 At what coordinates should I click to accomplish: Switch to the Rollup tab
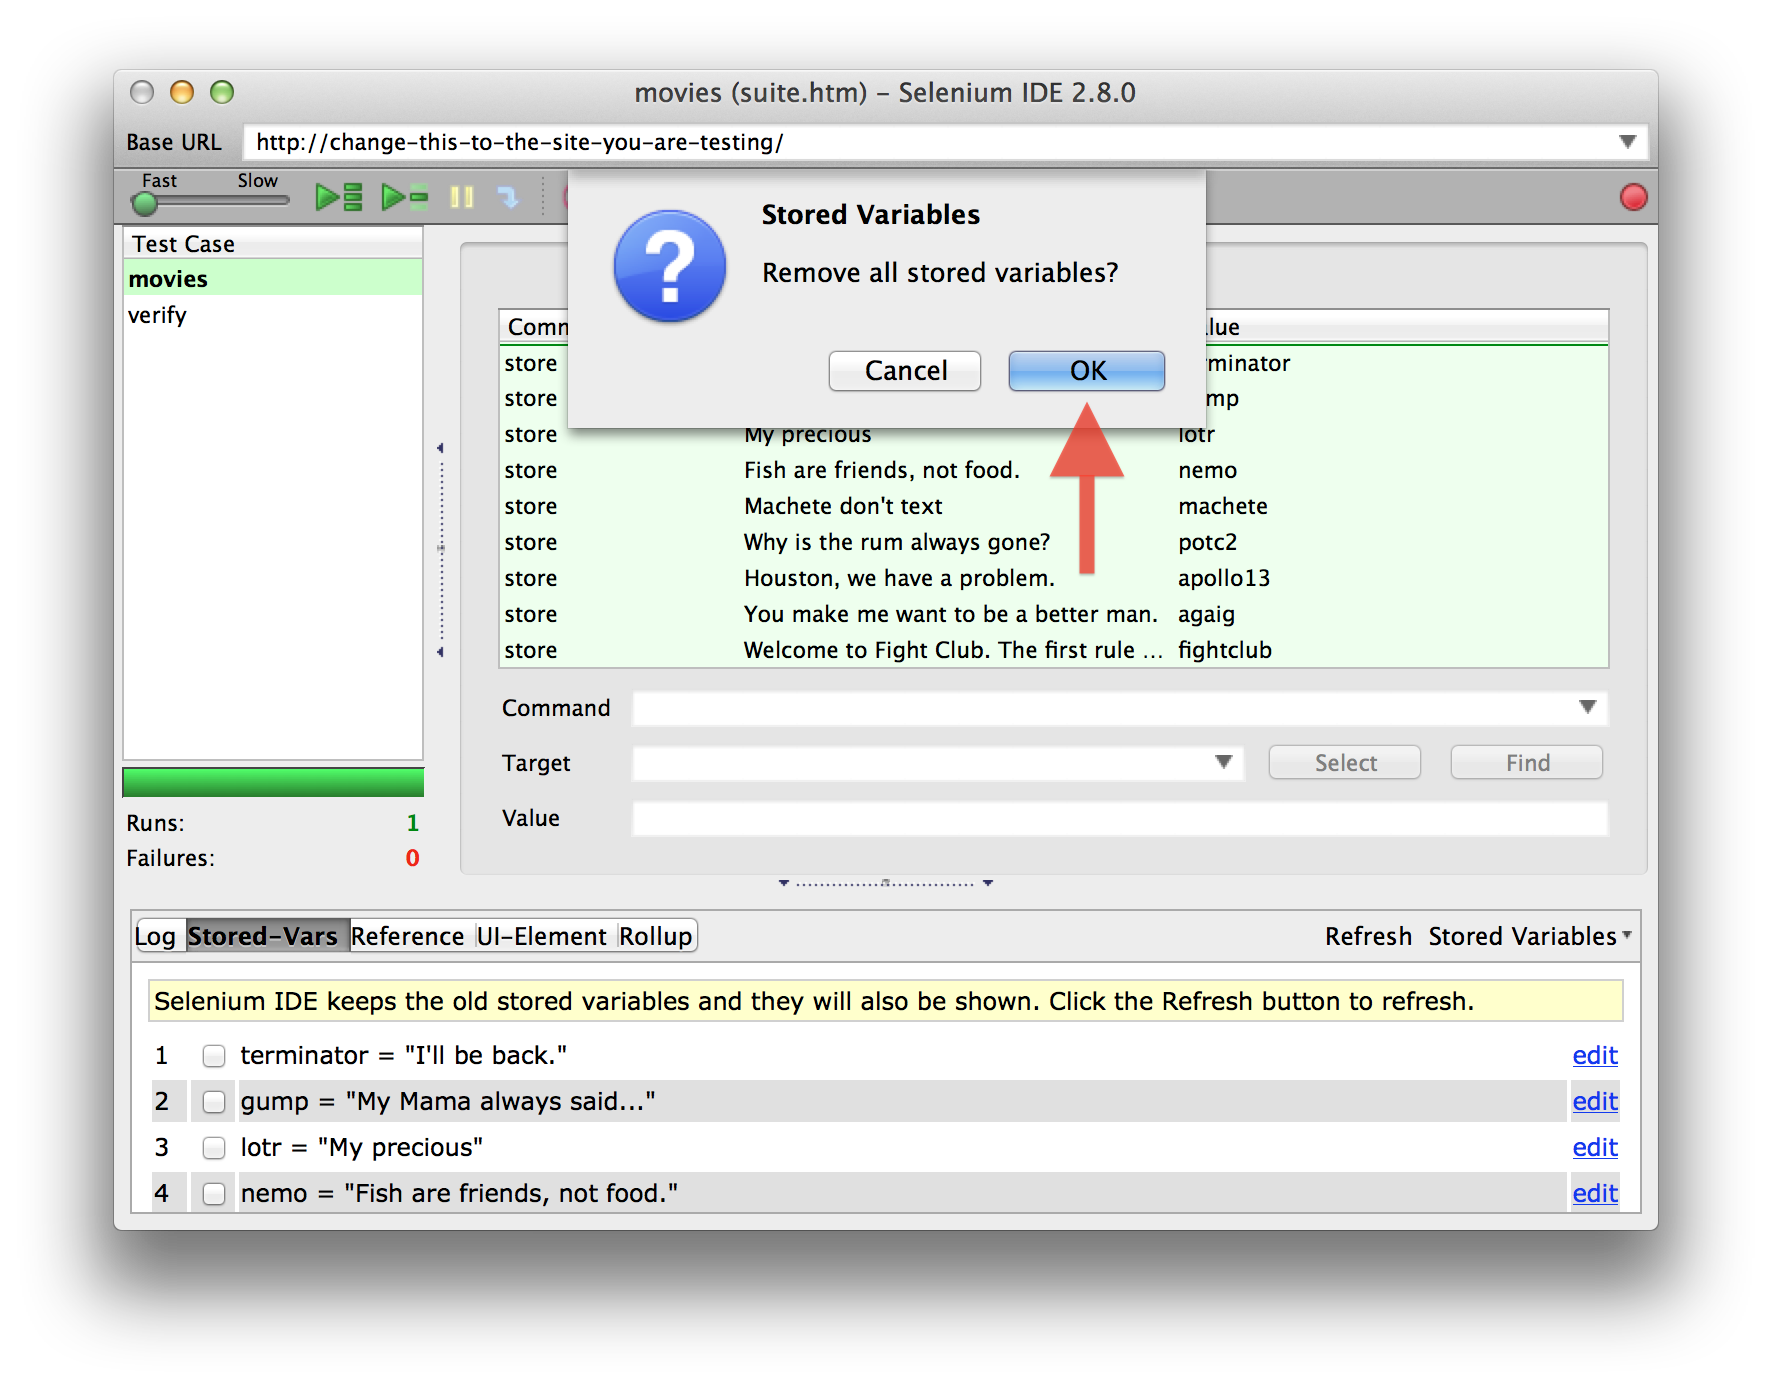[655, 937]
